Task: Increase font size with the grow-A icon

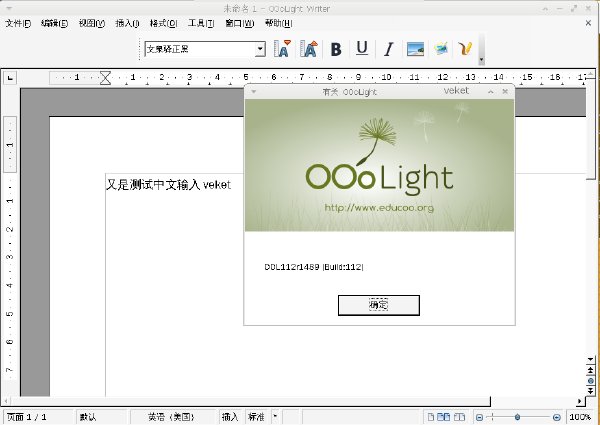Action: (x=309, y=49)
